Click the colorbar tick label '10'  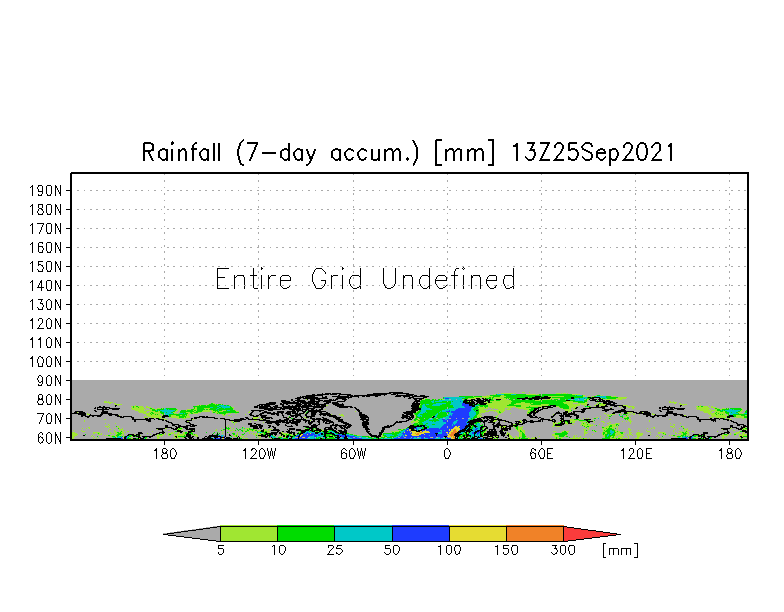click(x=278, y=550)
